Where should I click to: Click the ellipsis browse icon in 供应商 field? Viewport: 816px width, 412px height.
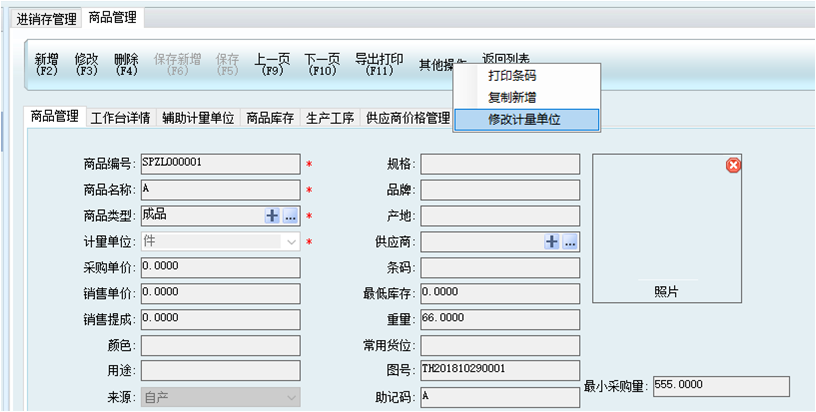tap(569, 241)
